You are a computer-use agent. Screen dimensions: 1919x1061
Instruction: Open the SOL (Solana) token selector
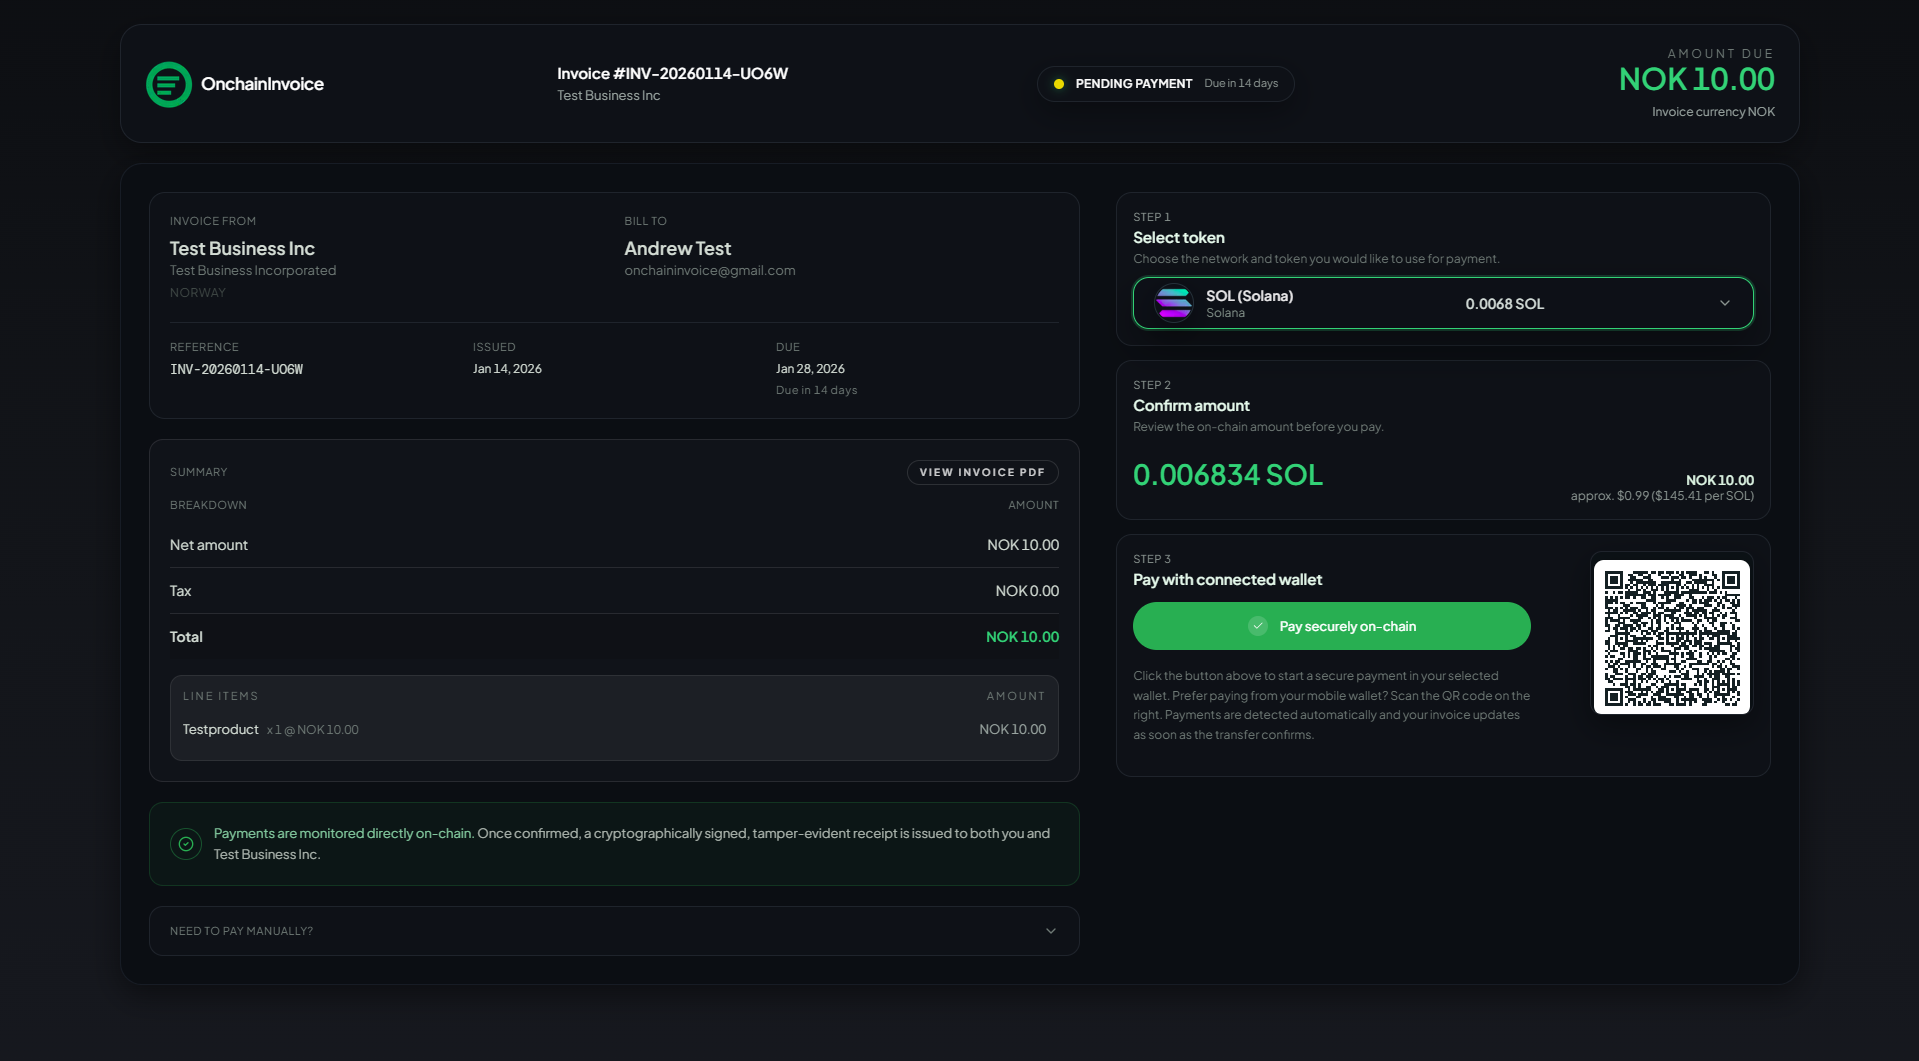coord(1442,303)
